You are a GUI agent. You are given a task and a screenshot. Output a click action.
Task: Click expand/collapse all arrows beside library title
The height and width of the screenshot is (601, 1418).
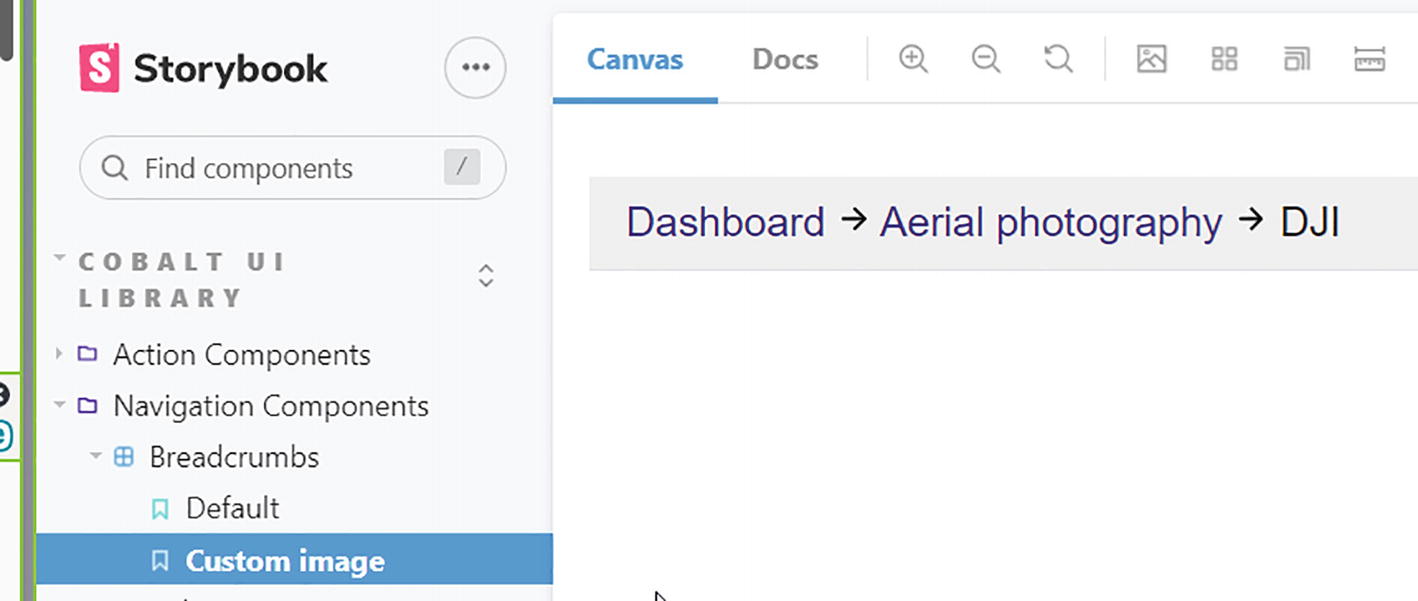coord(486,276)
